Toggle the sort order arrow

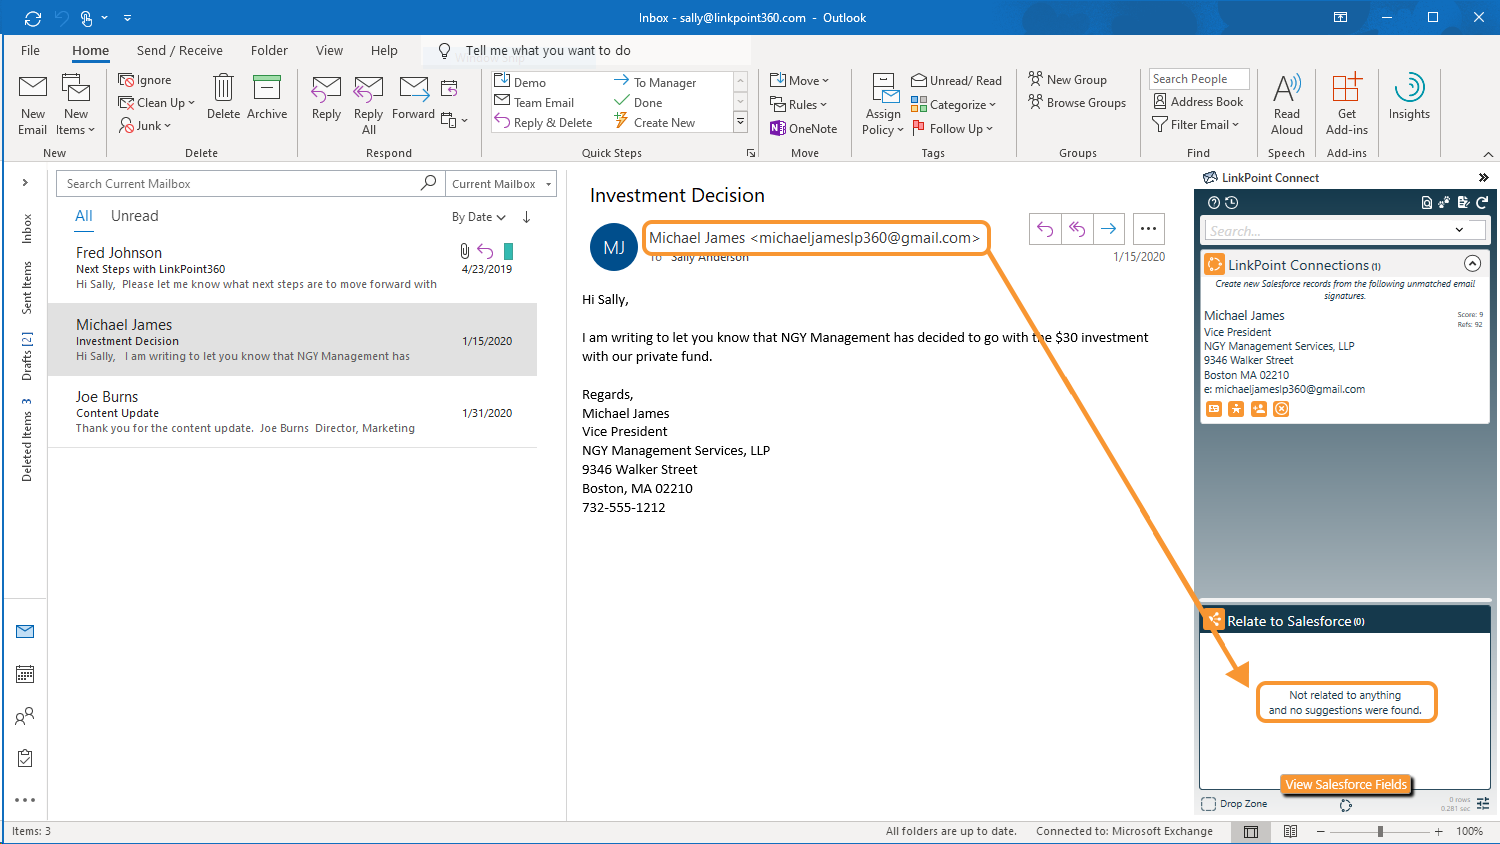(526, 217)
